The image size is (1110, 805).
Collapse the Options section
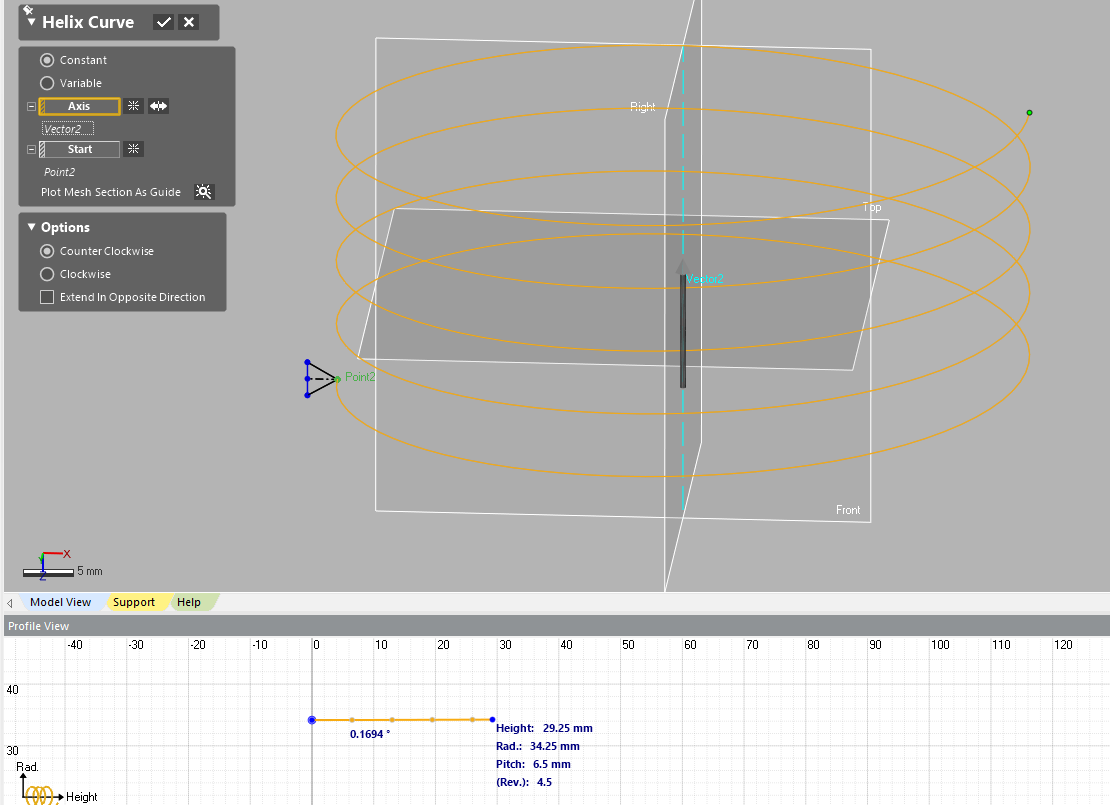[30, 227]
